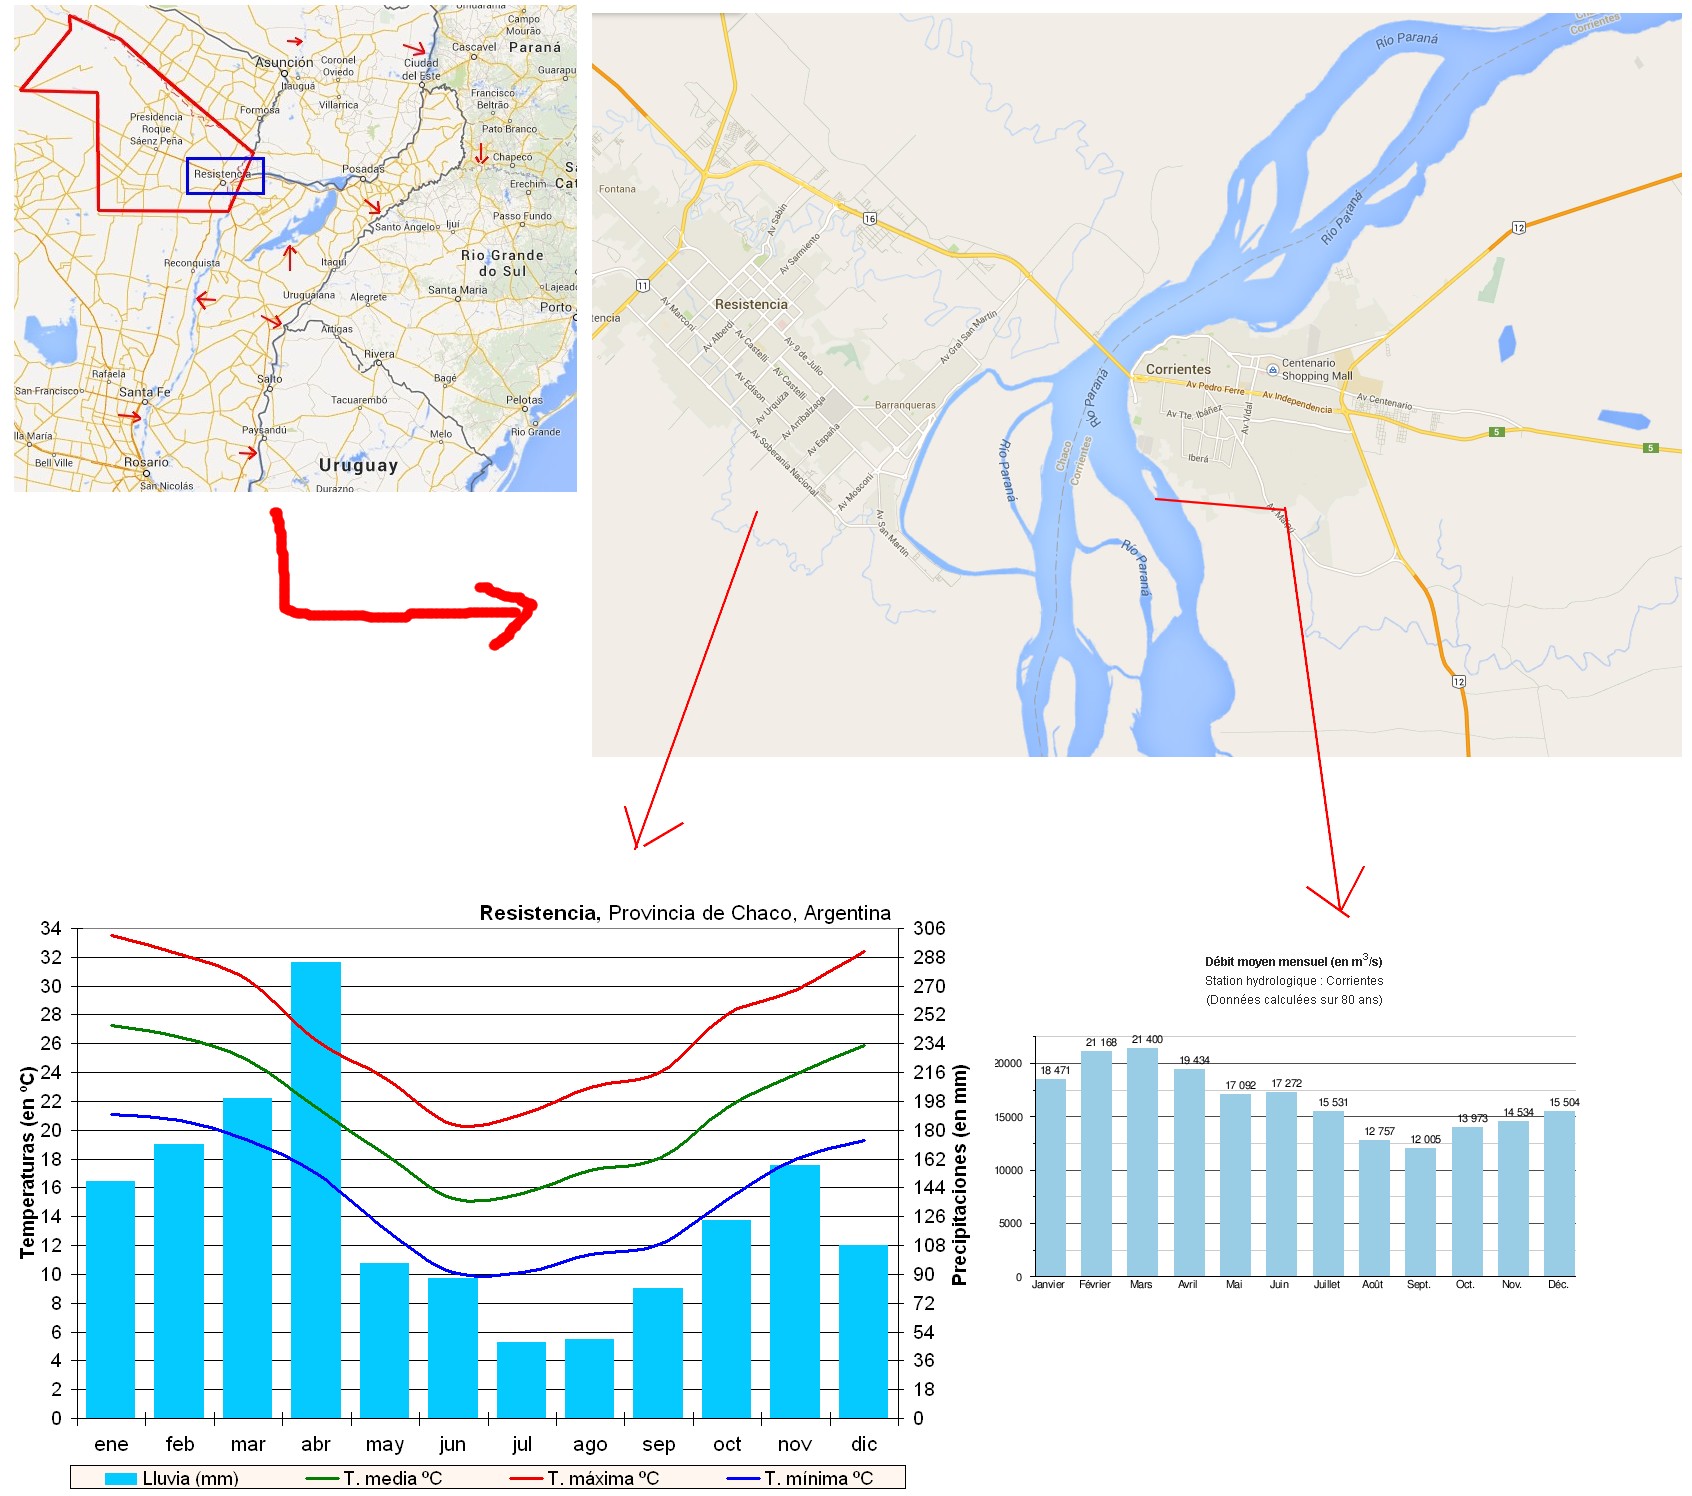Screen dimensions: 1692x1496
Task: Click the Sept. bar in the discharge chart
Action: tap(1420, 1212)
